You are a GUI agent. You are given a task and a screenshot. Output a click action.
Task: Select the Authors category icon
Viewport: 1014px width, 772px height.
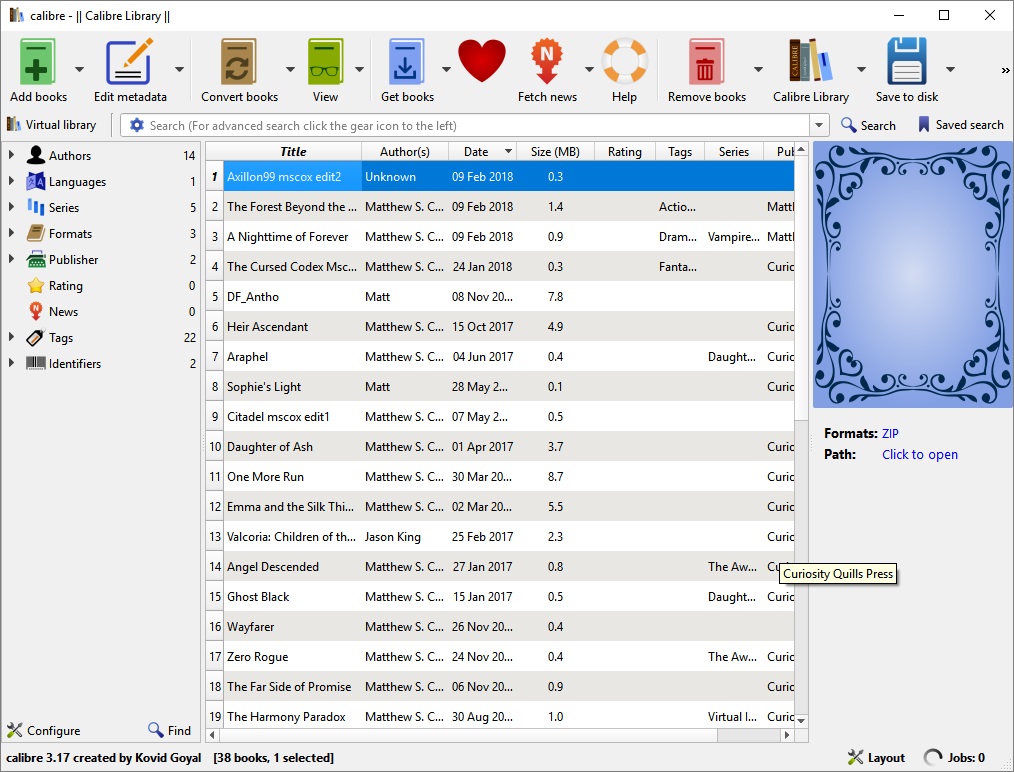tap(36, 155)
